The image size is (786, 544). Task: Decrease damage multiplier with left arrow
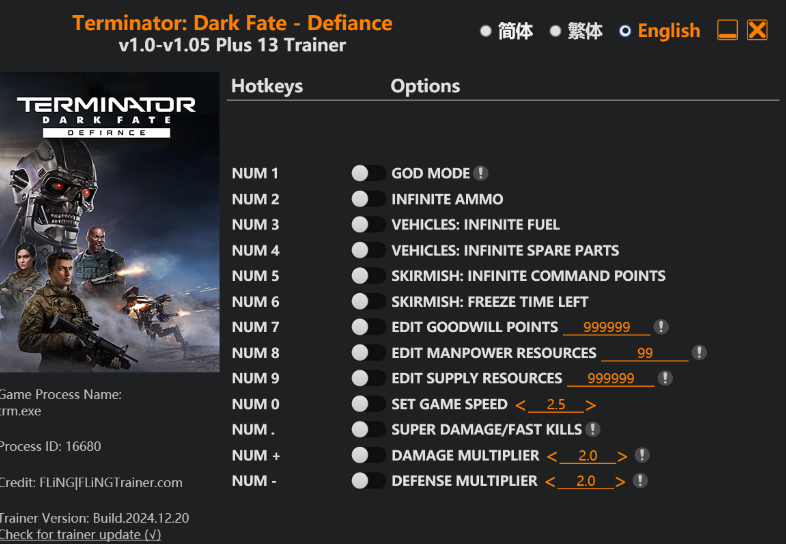tap(551, 456)
